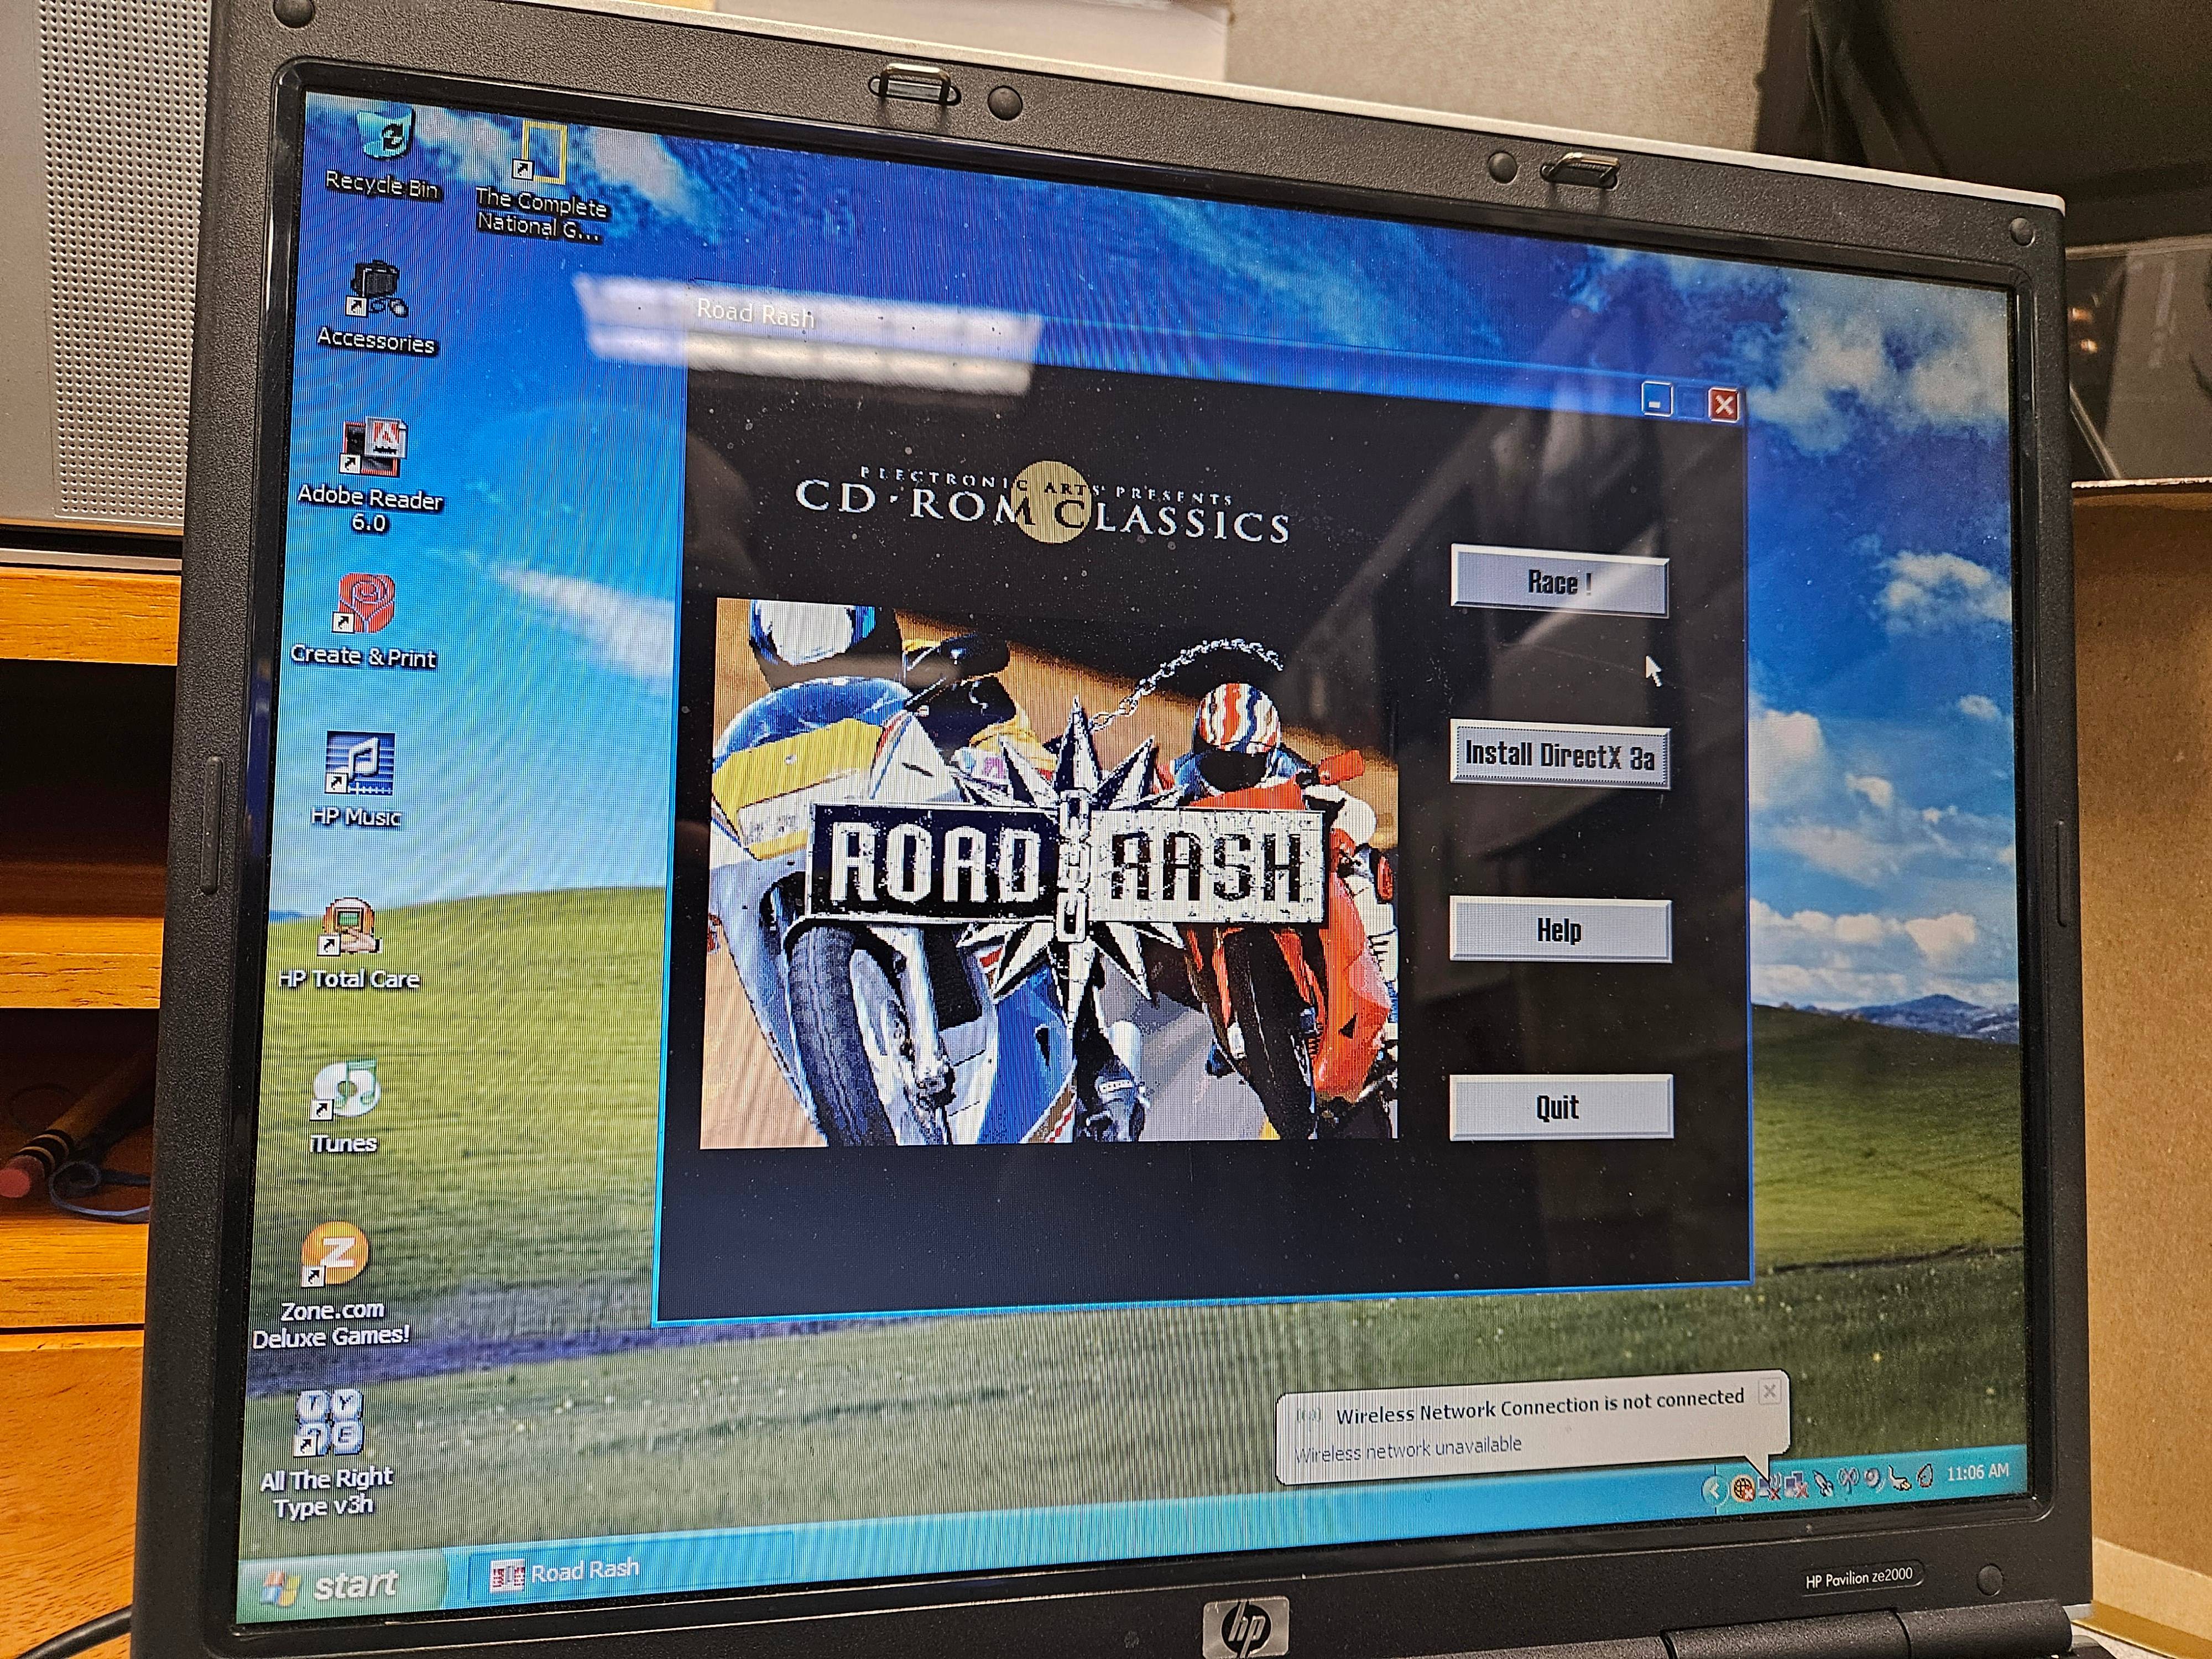Quit the Road Rash launcher
The image size is (2212, 1659).
pyautogui.click(x=1560, y=1107)
